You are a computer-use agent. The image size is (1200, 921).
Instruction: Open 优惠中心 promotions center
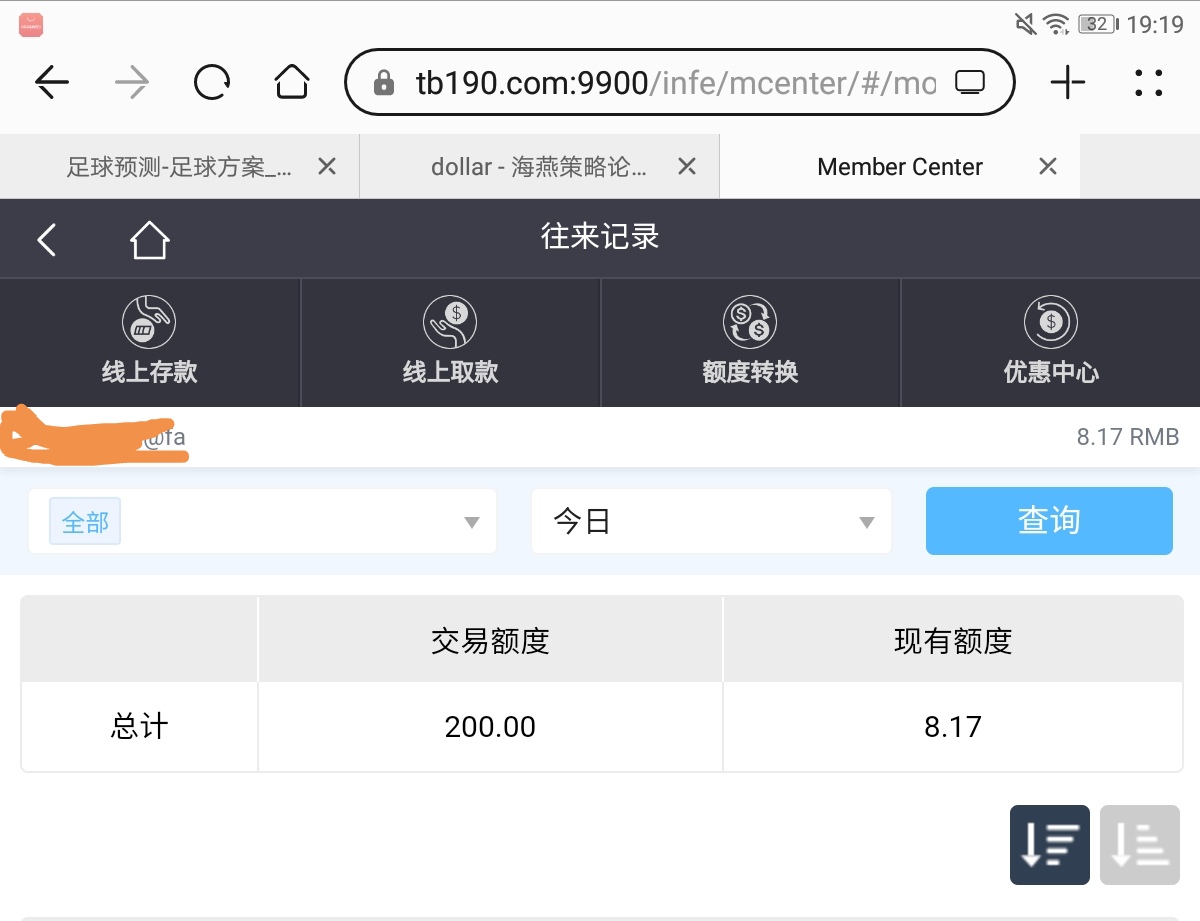click(1051, 342)
